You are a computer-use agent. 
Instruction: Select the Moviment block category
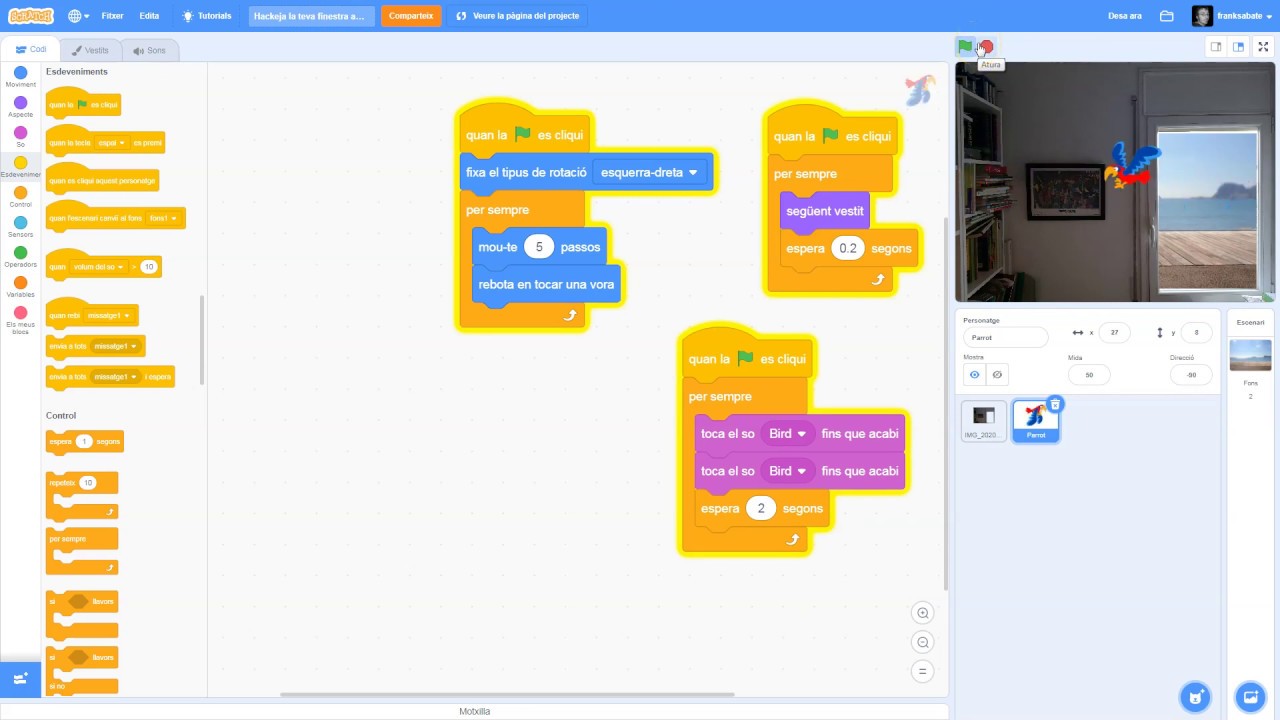[20, 75]
